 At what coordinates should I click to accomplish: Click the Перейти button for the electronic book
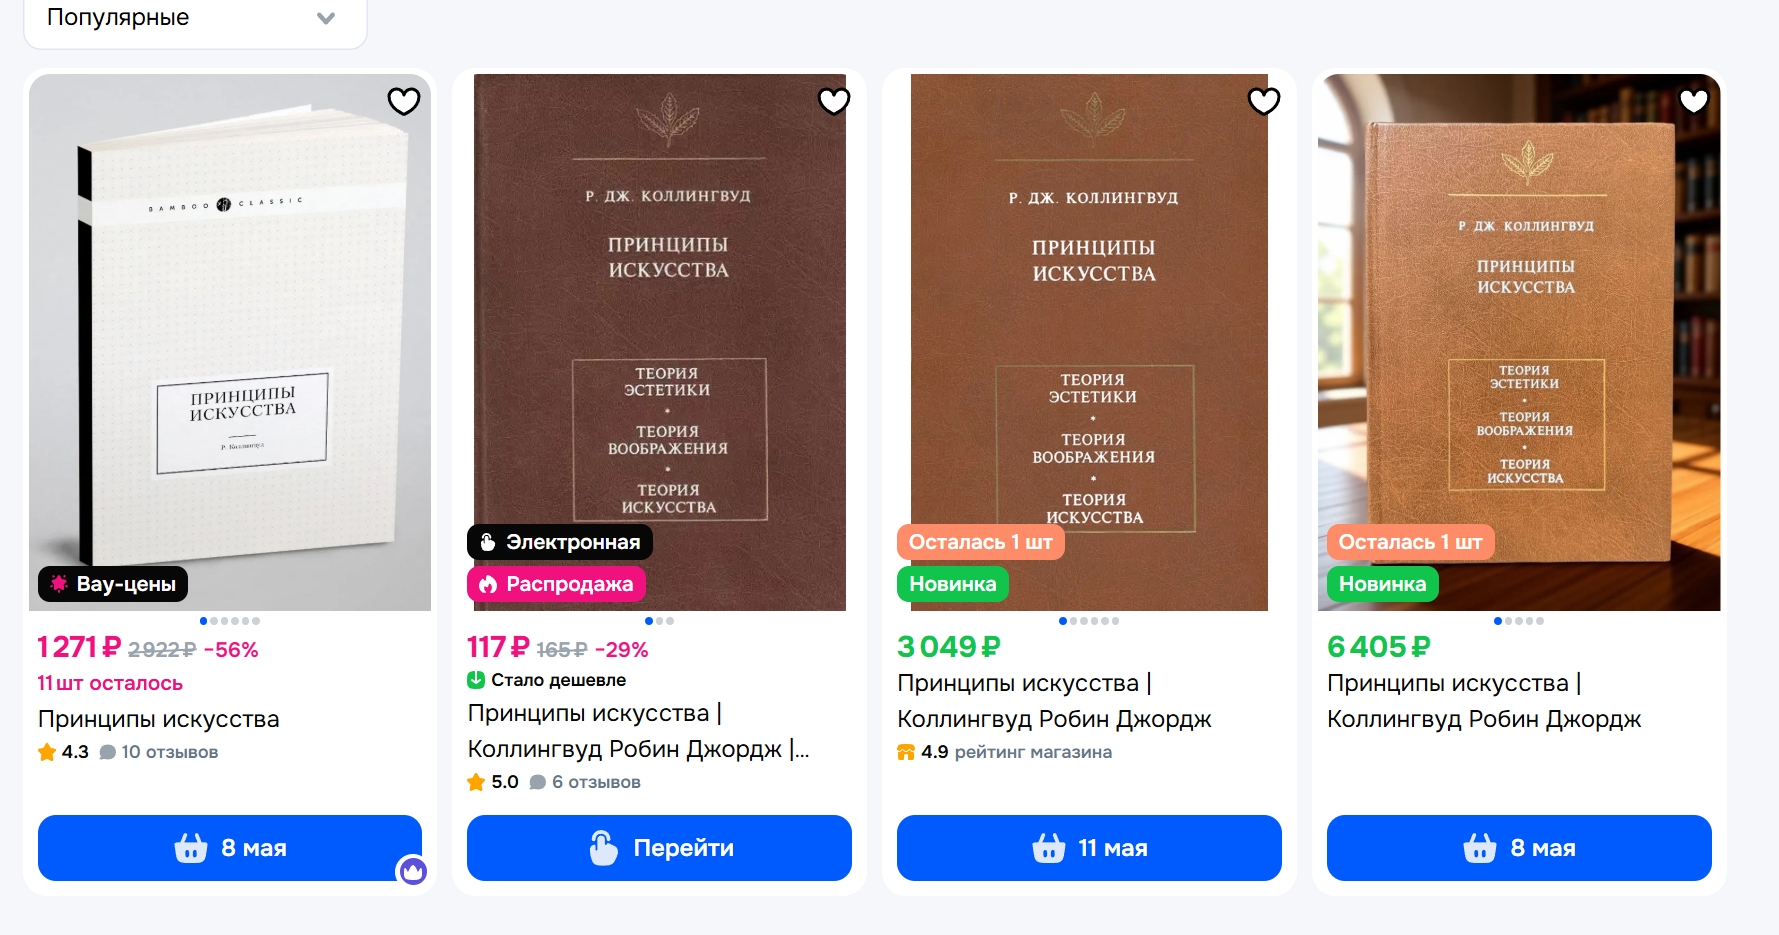click(659, 848)
